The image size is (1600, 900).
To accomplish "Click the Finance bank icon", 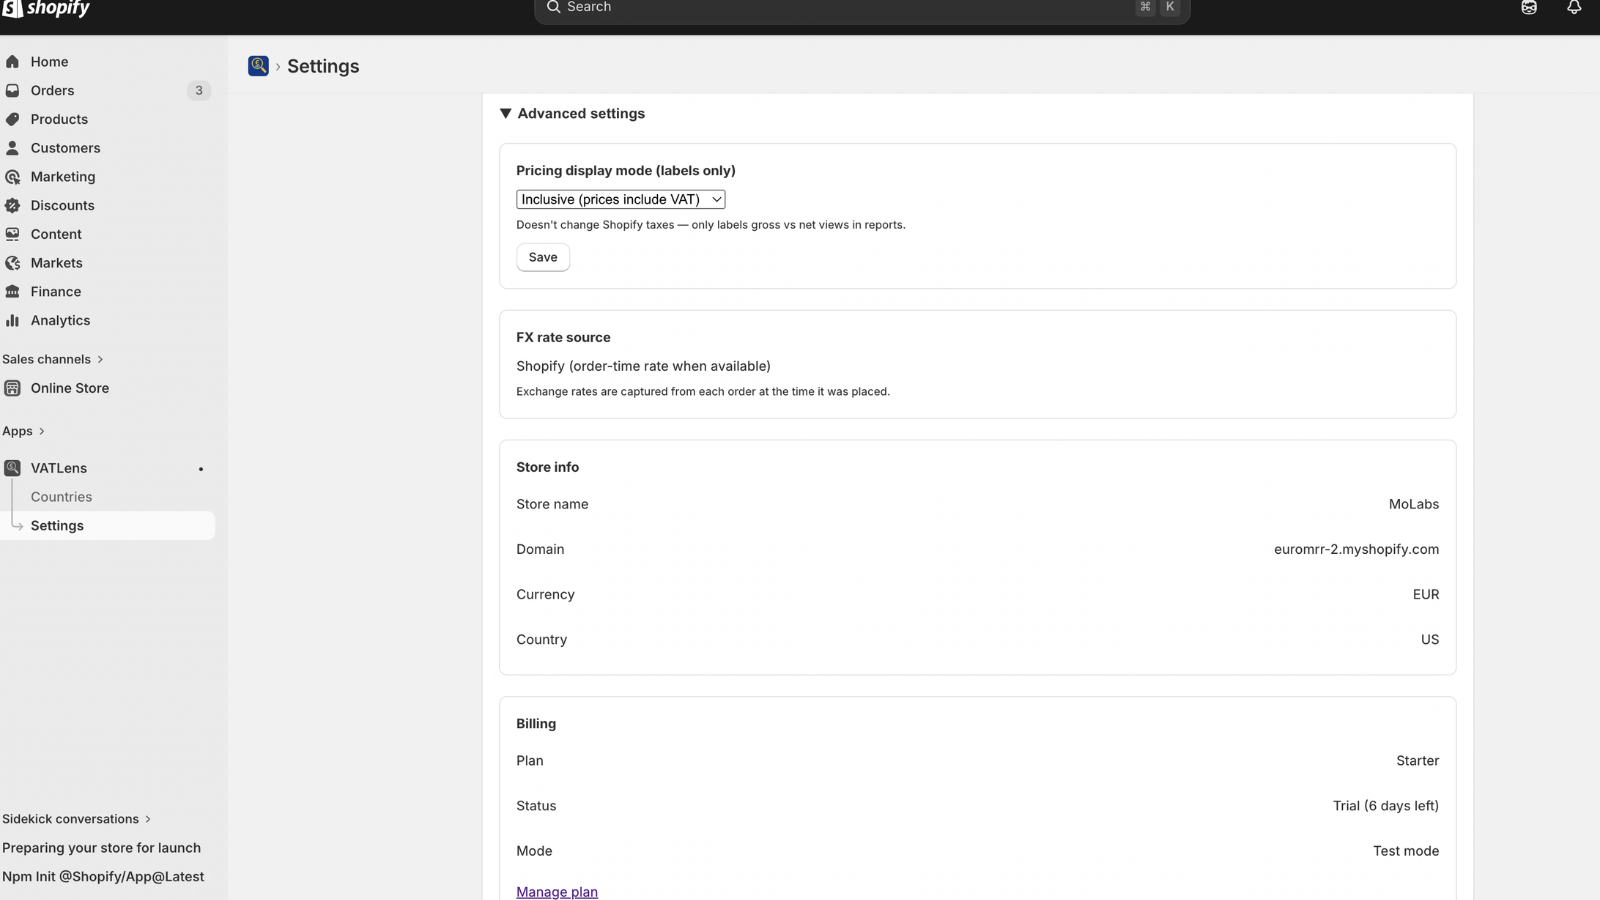I will coord(13,291).
